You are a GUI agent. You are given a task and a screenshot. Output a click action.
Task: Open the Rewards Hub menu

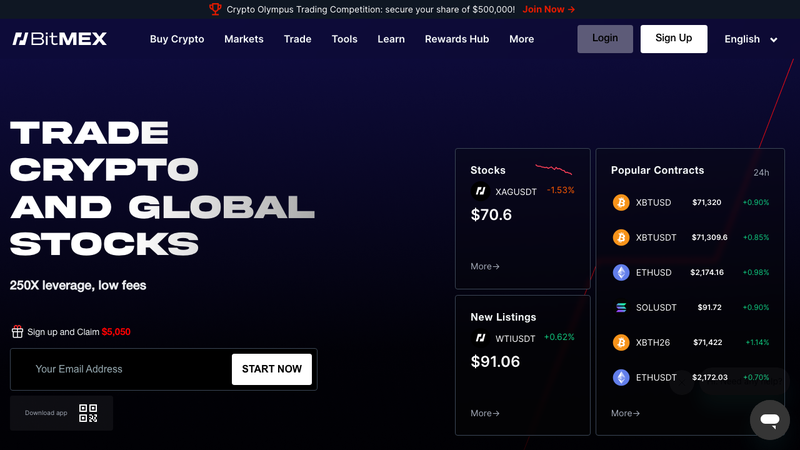[x=457, y=39]
